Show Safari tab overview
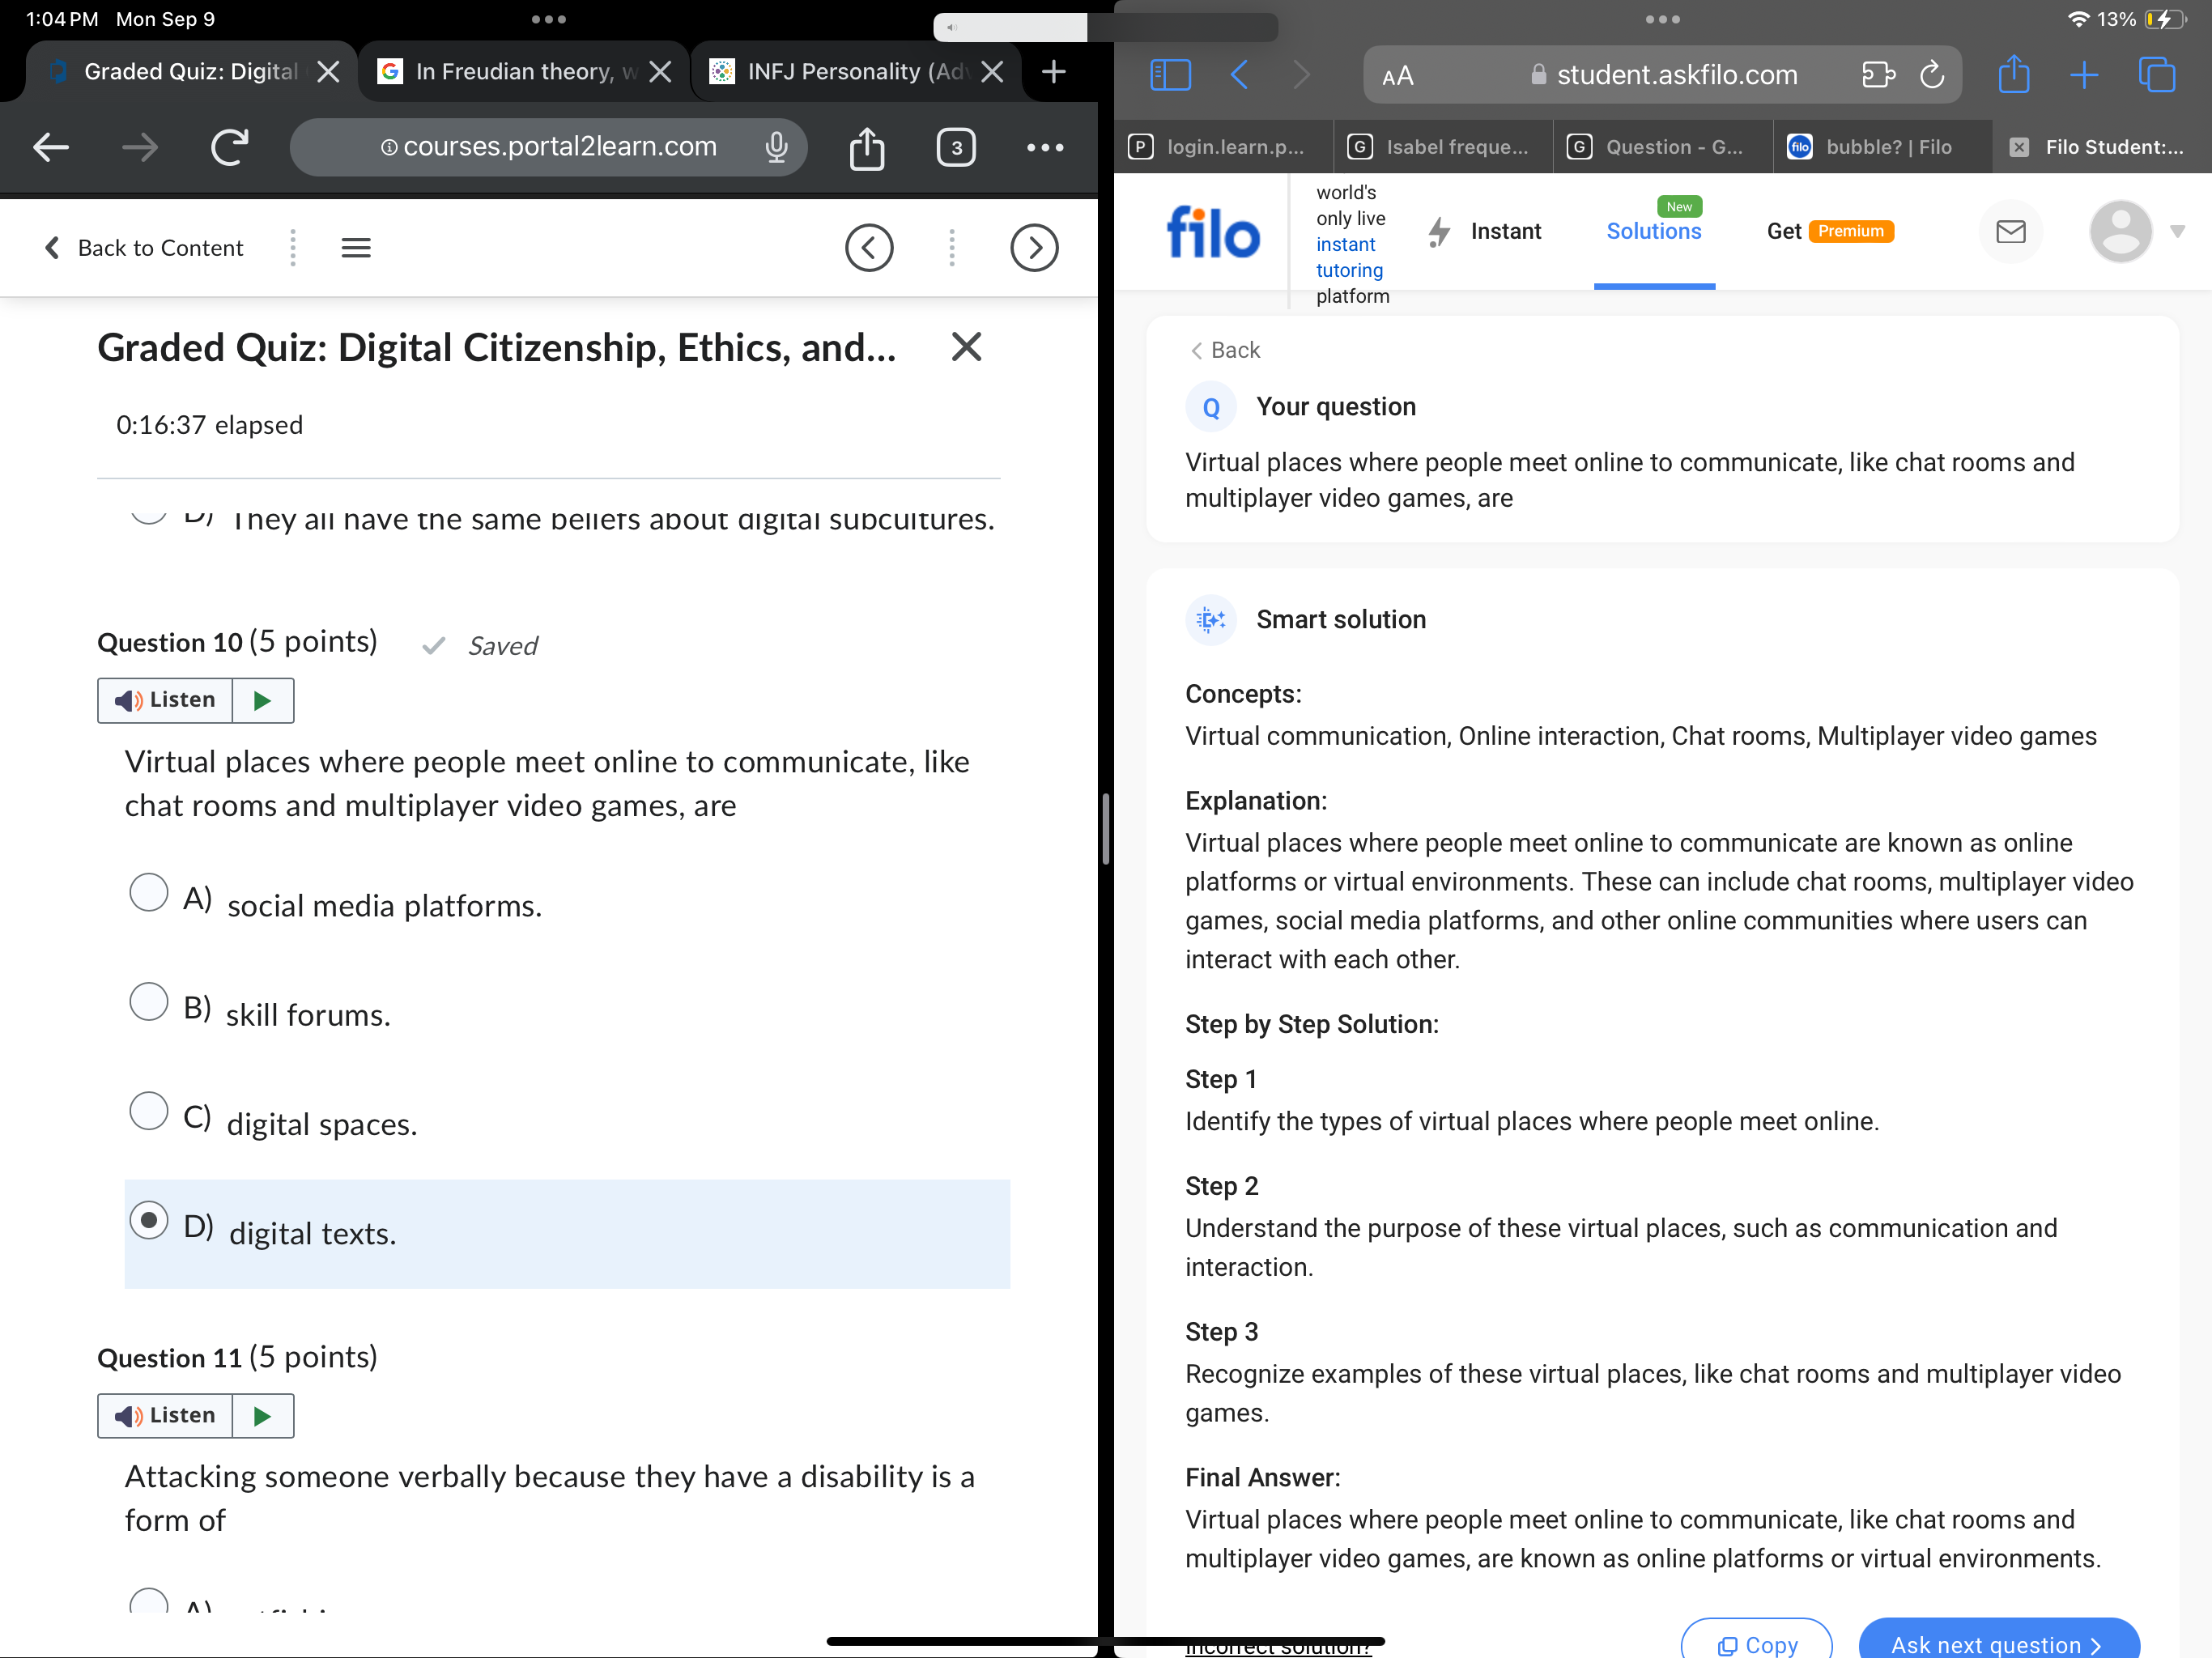This screenshot has height=1658, width=2212. click(2156, 75)
